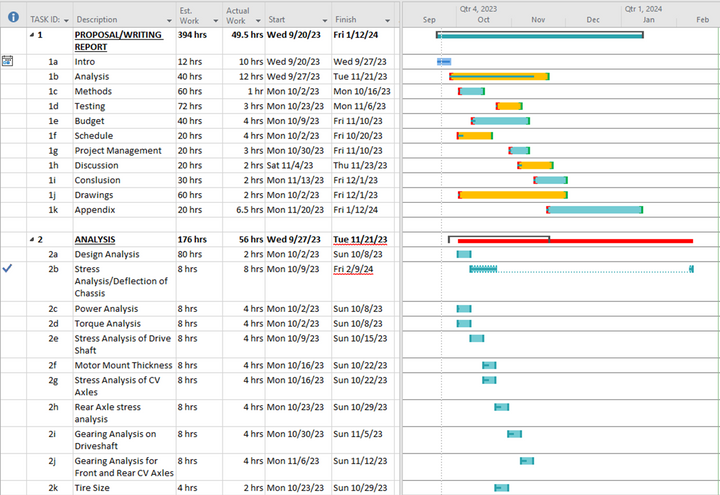This screenshot has width=720, height=495.
Task: Click the Appendix task teal Gantt bar
Action: [x=595, y=210]
